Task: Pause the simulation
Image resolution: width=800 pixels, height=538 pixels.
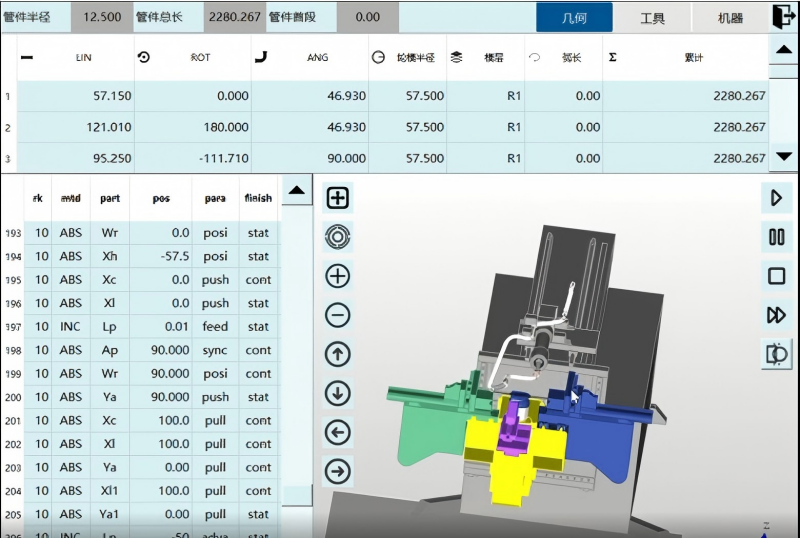Action: pos(776,237)
